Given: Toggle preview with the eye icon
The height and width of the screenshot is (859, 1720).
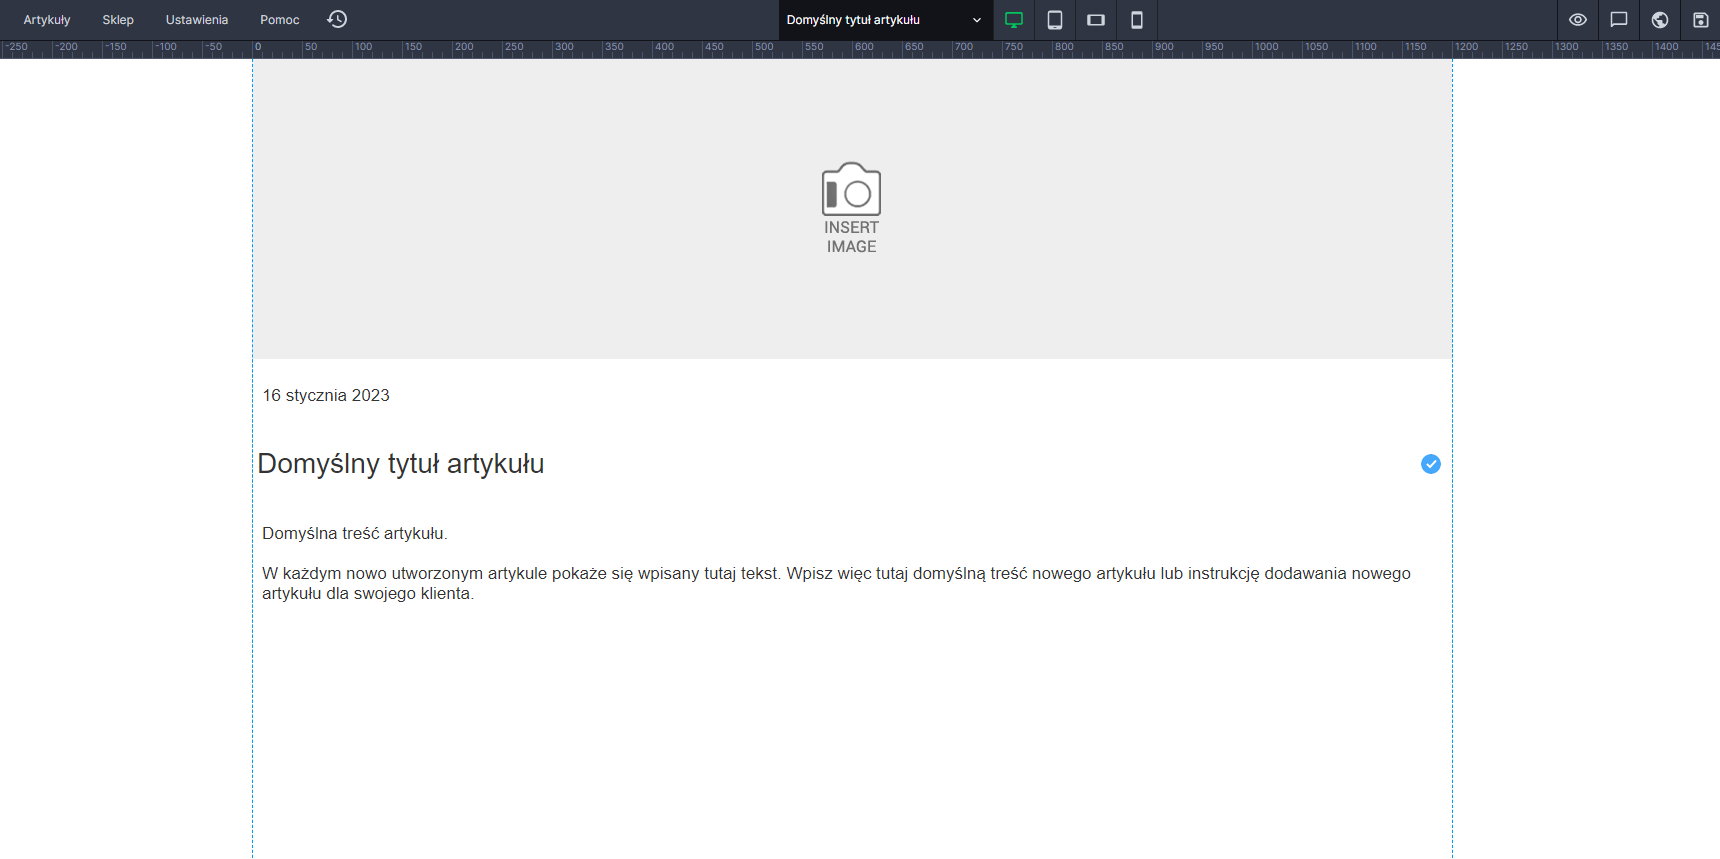Looking at the screenshot, I should (1578, 20).
